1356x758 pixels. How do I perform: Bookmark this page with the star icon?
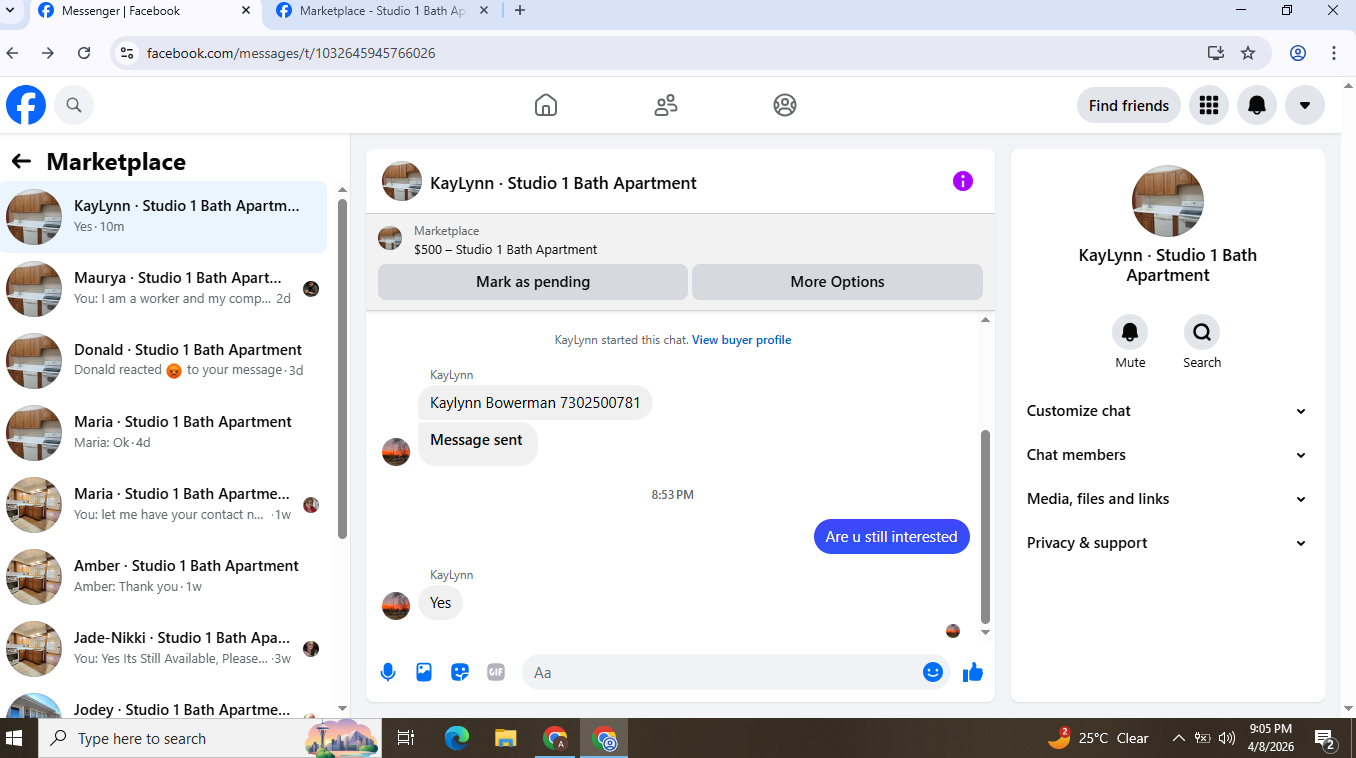(1248, 53)
